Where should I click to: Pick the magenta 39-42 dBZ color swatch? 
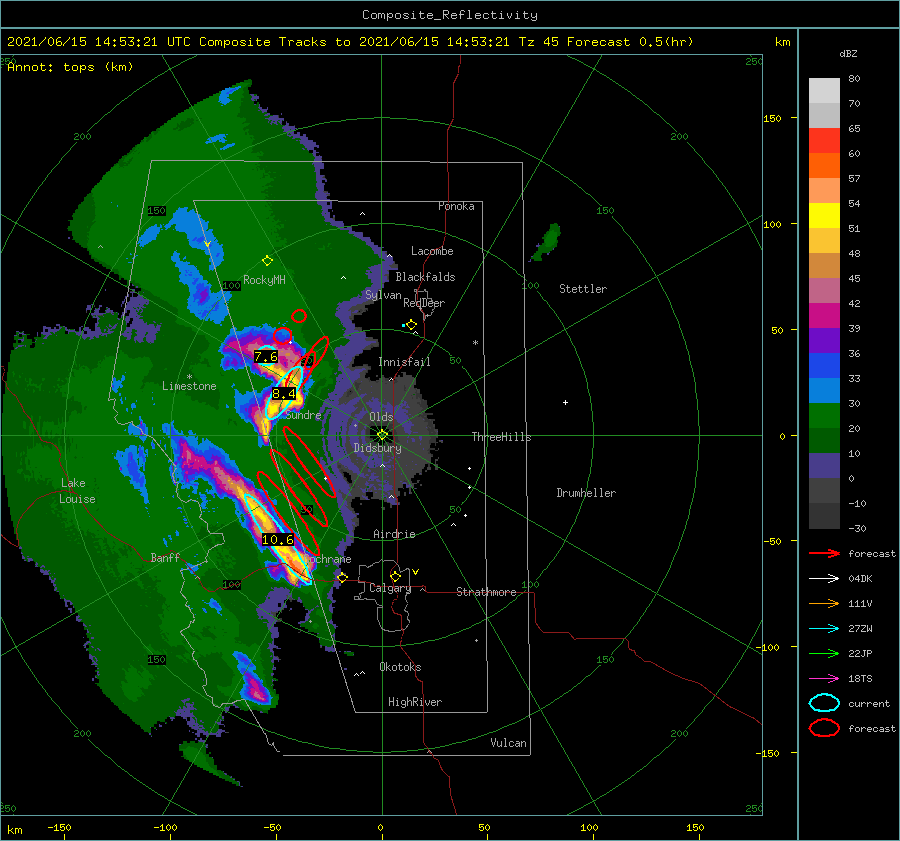pos(824,316)
